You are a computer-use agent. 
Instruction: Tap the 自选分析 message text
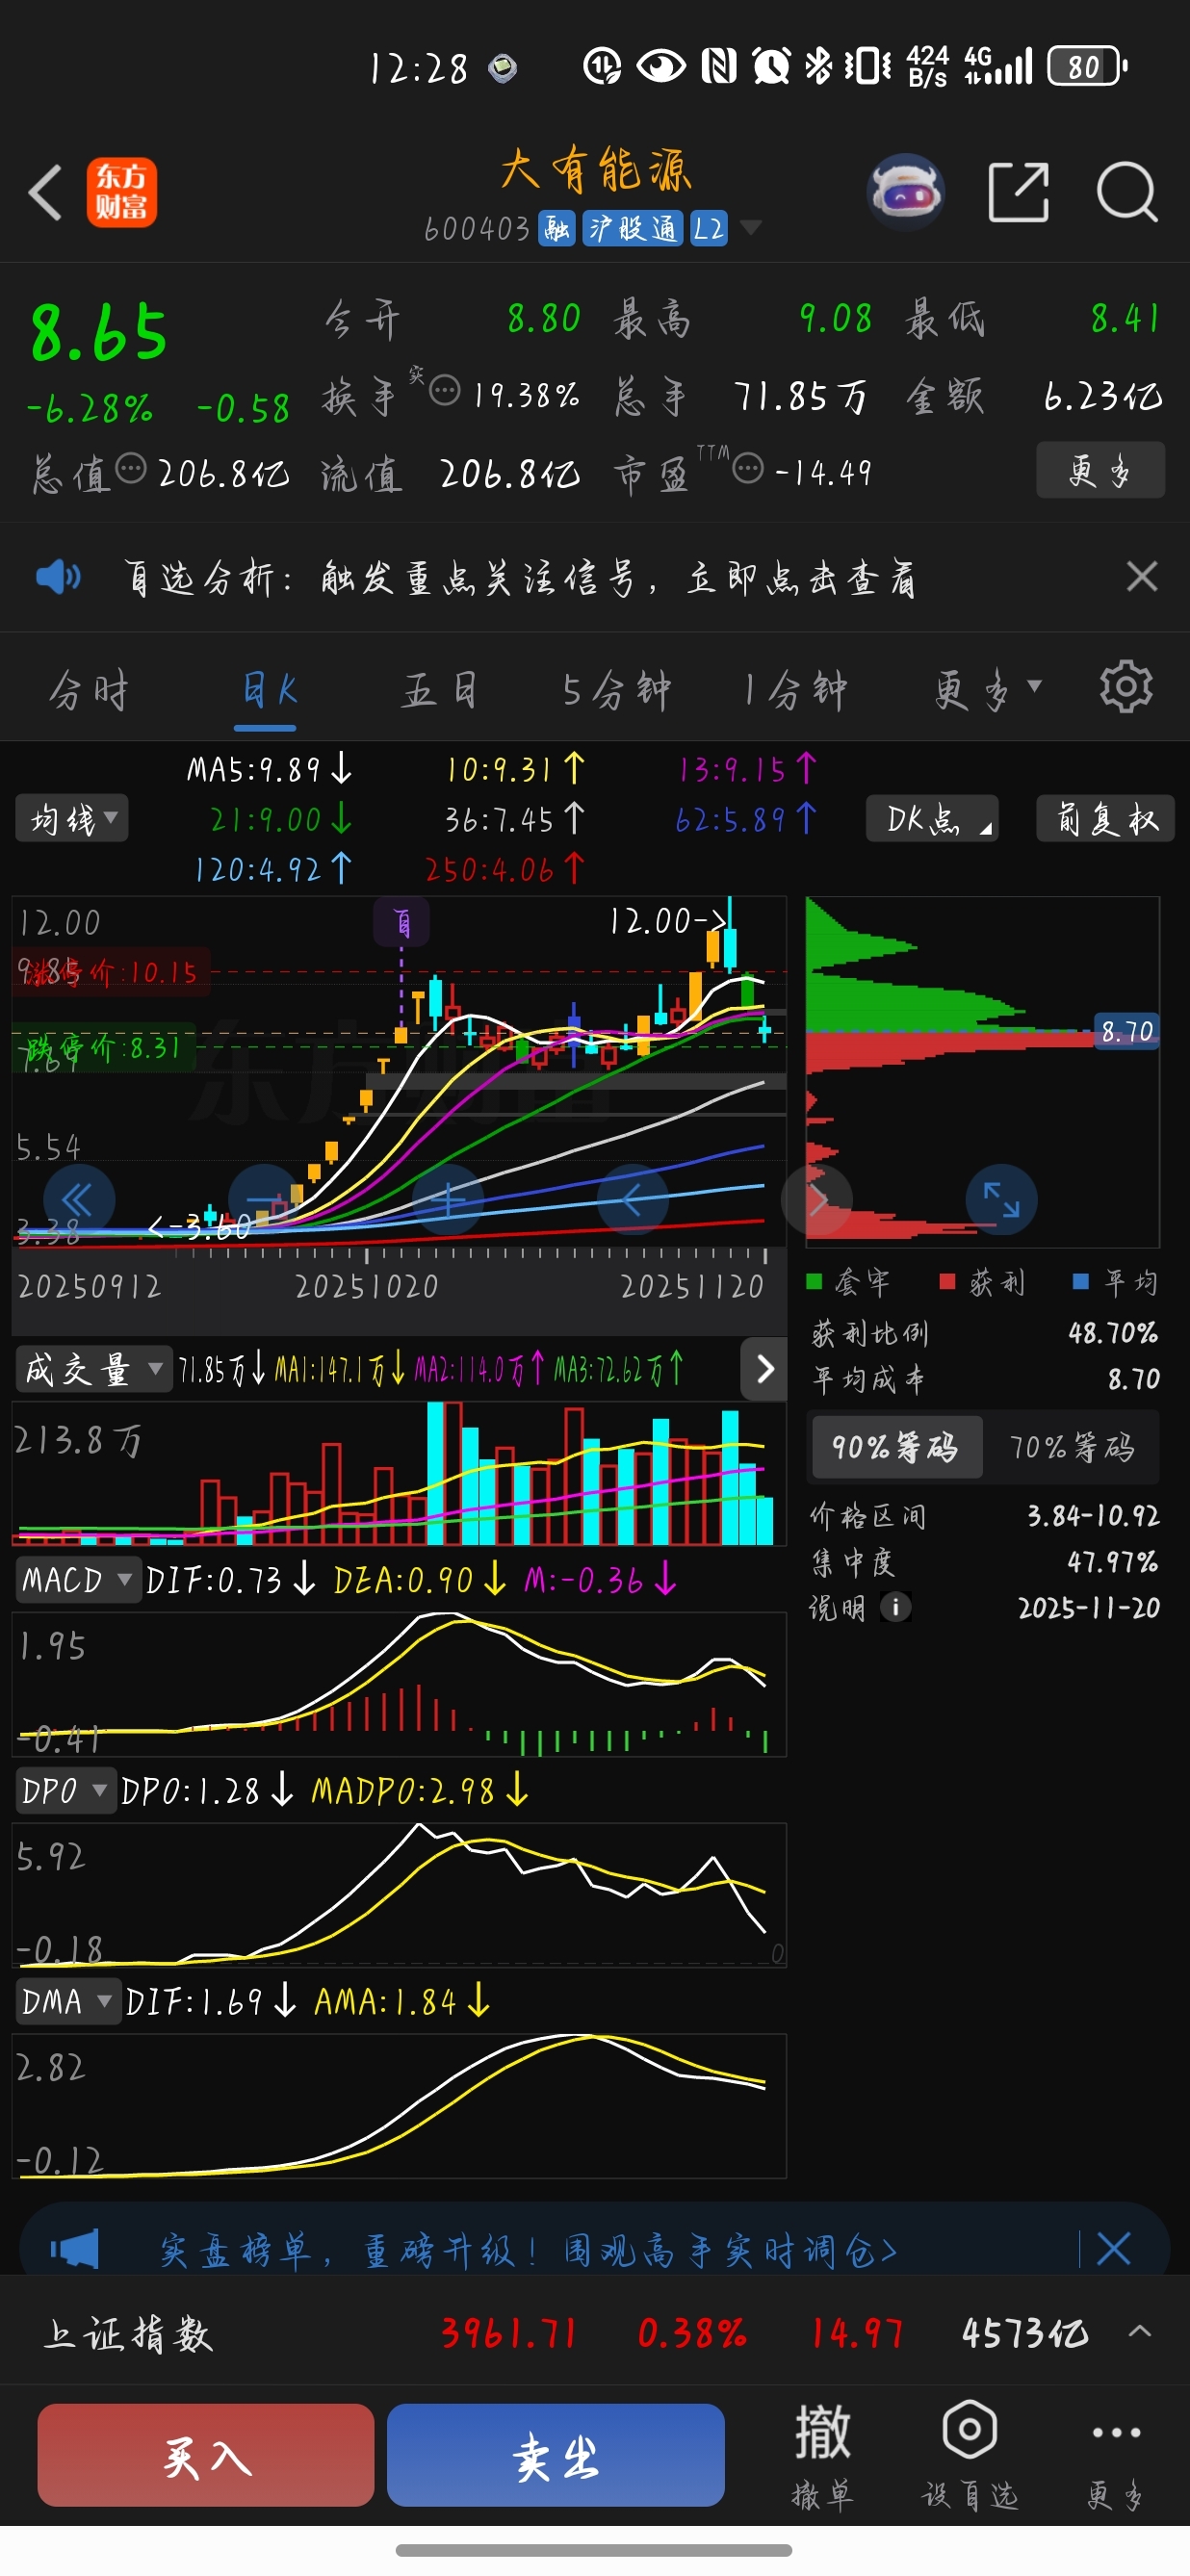click(520, 578)
